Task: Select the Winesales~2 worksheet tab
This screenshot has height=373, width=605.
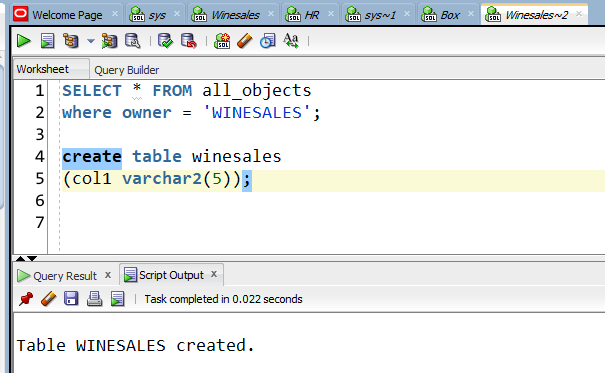Action: 537,15
